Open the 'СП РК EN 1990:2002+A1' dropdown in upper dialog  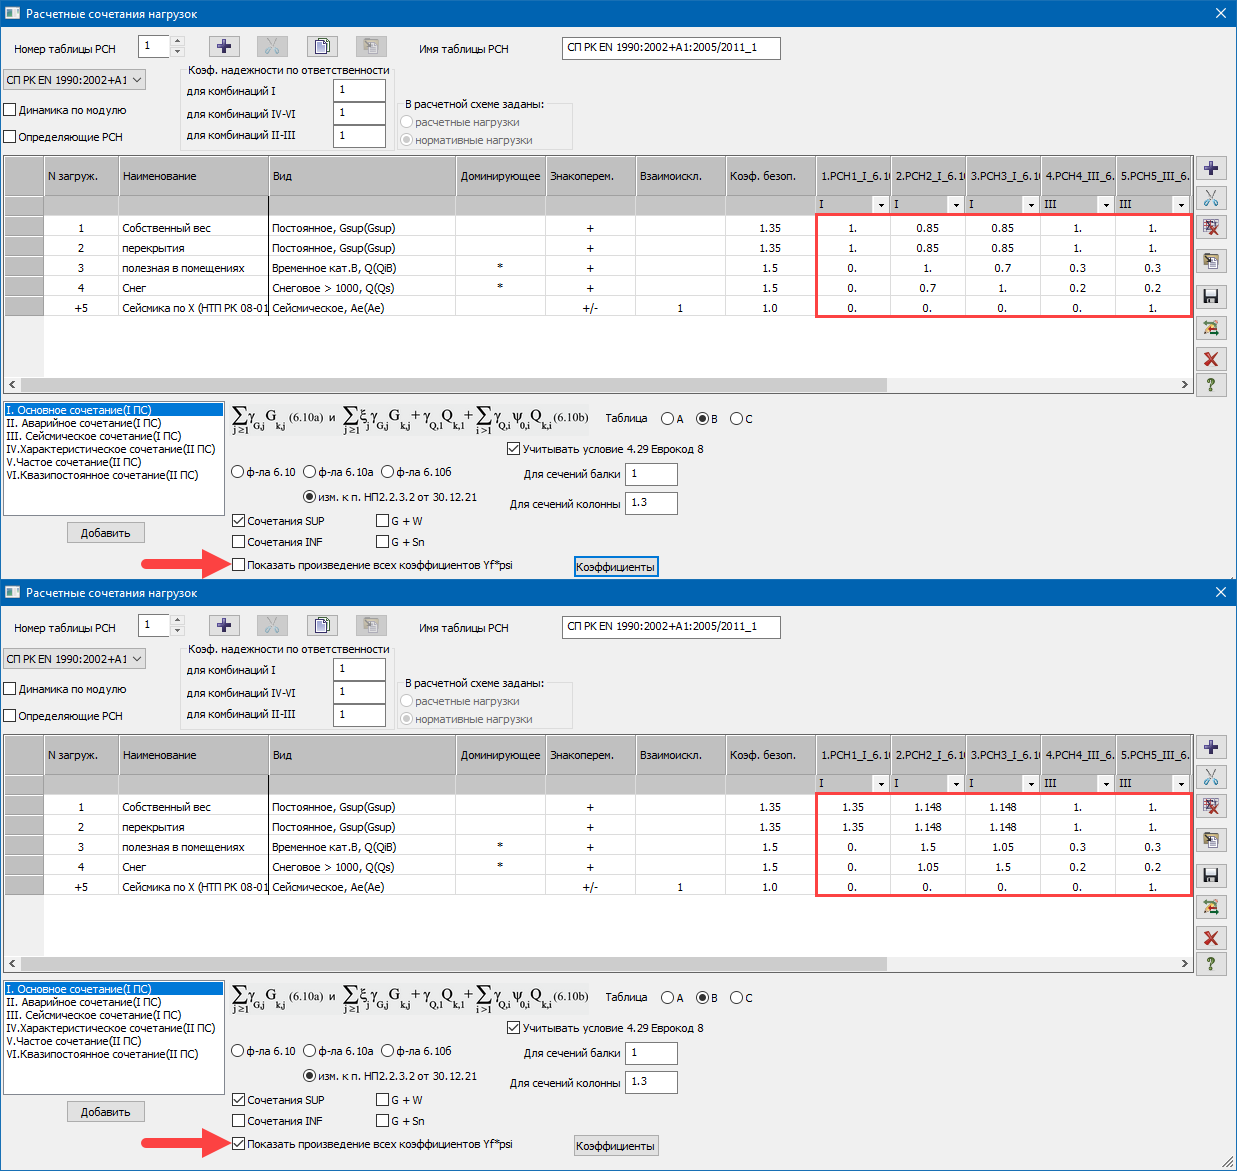tap(74, 80)
